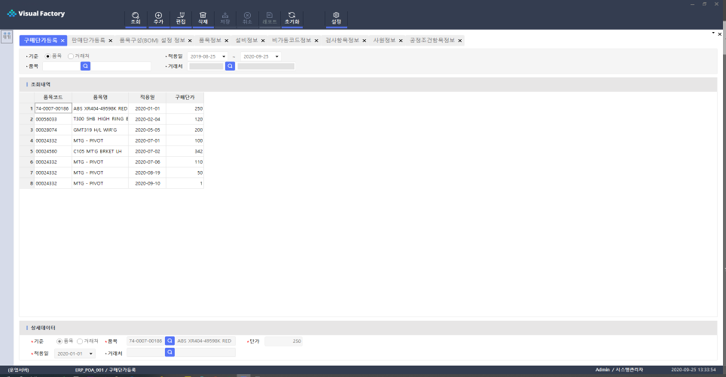
Task: Click the 편집 edit toolbar icon
Action: click(x=181, y=18)
